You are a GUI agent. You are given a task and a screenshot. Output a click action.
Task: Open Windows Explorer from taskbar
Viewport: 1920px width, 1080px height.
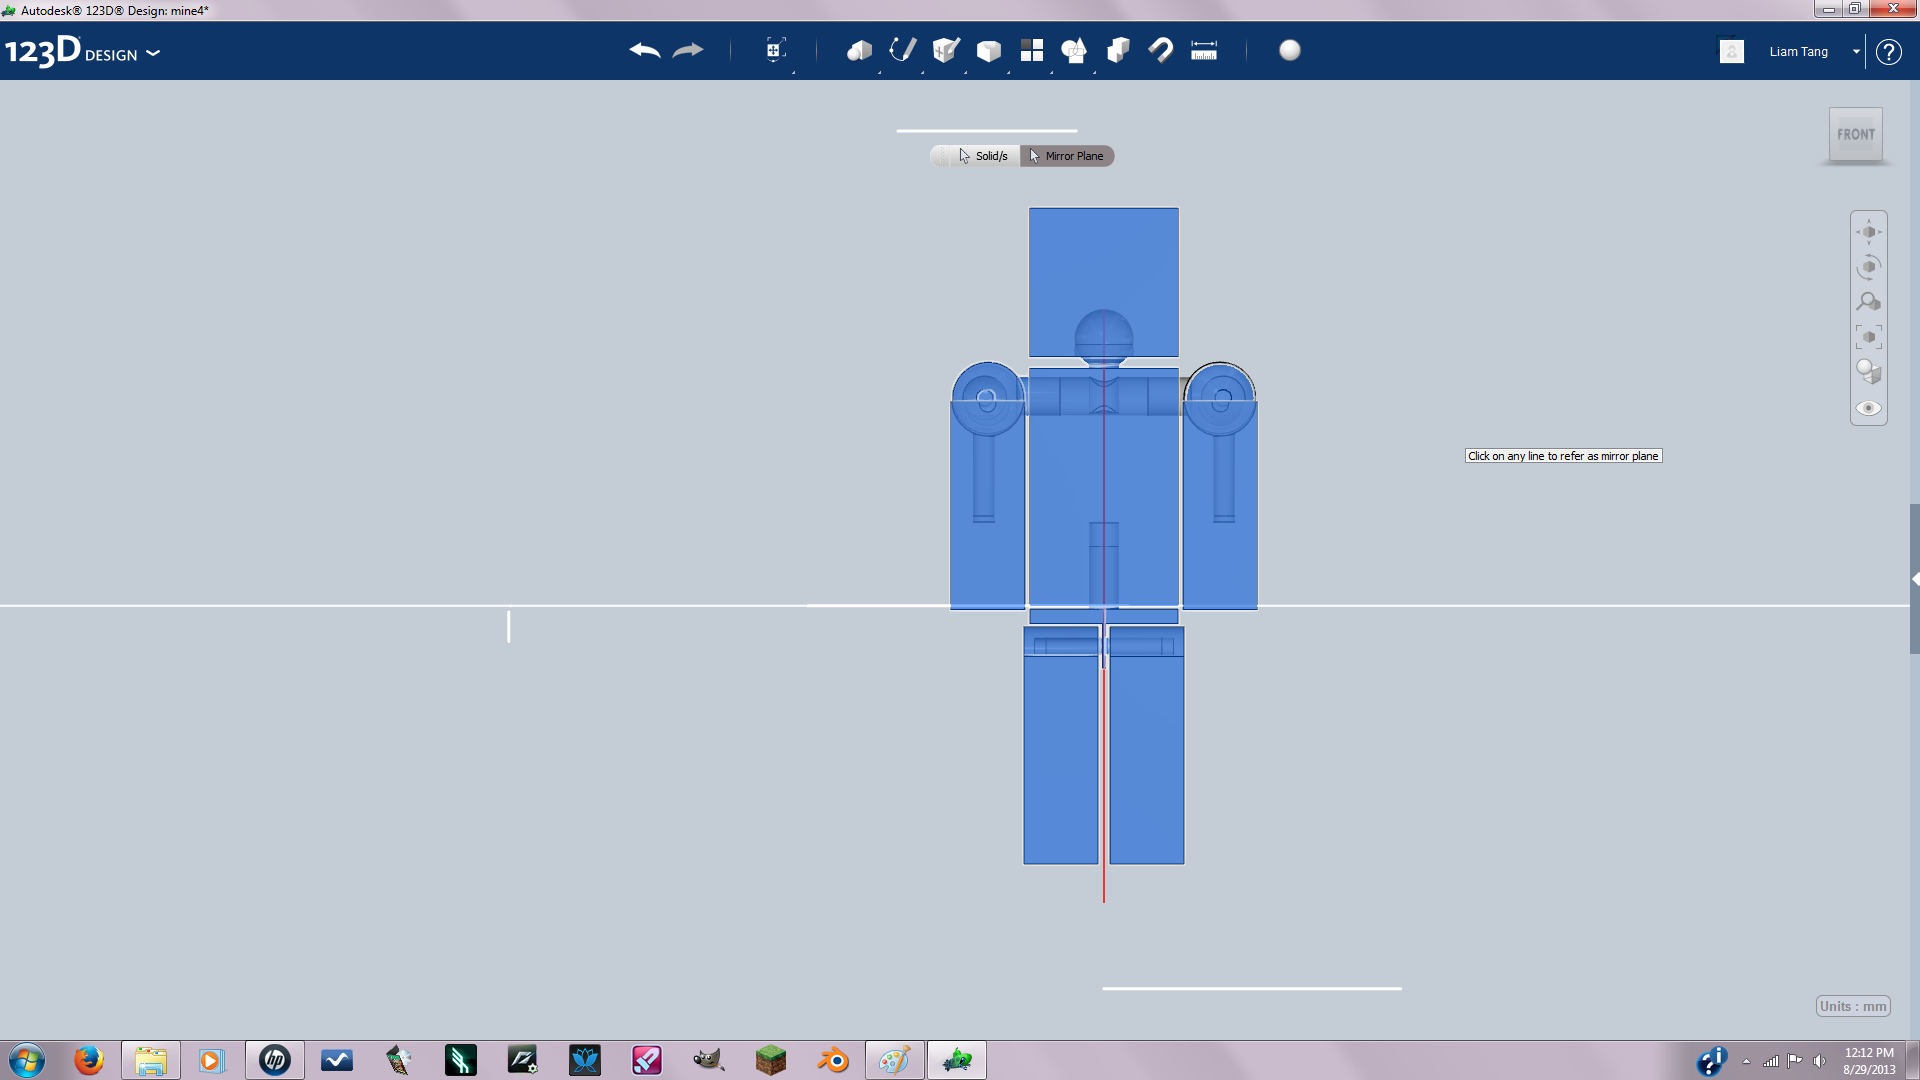[151, 1060]
